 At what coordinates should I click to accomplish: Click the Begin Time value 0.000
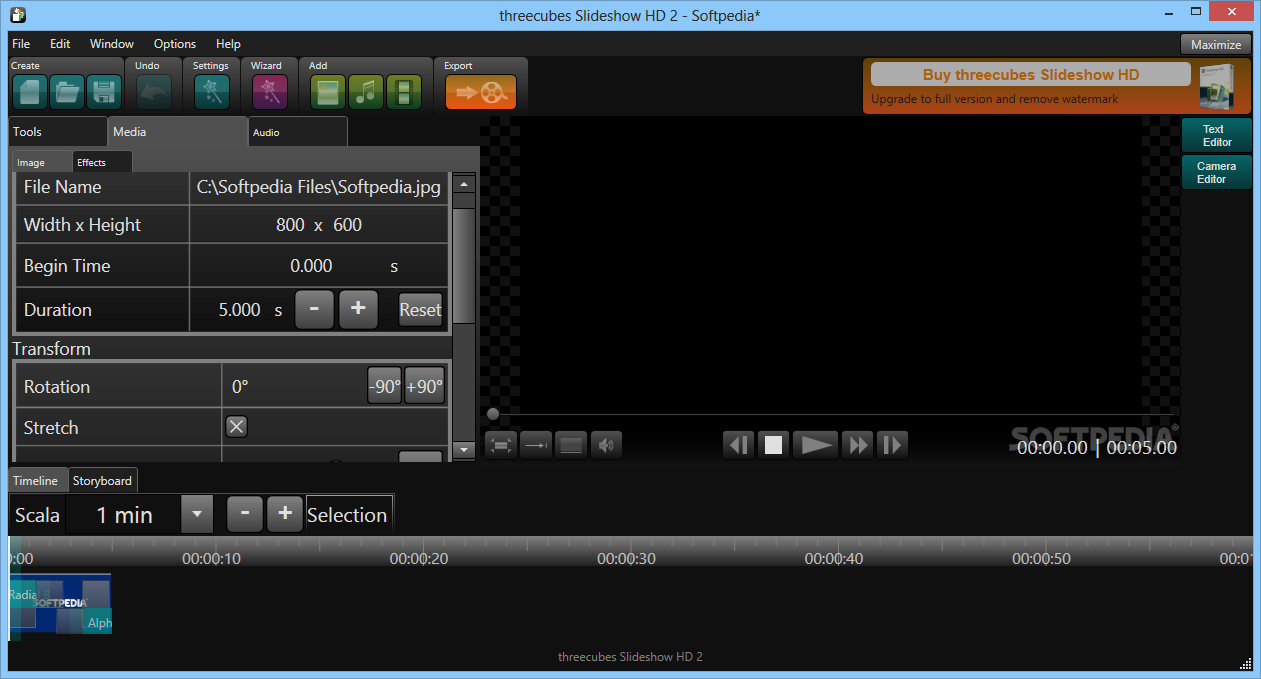point(311,266)
